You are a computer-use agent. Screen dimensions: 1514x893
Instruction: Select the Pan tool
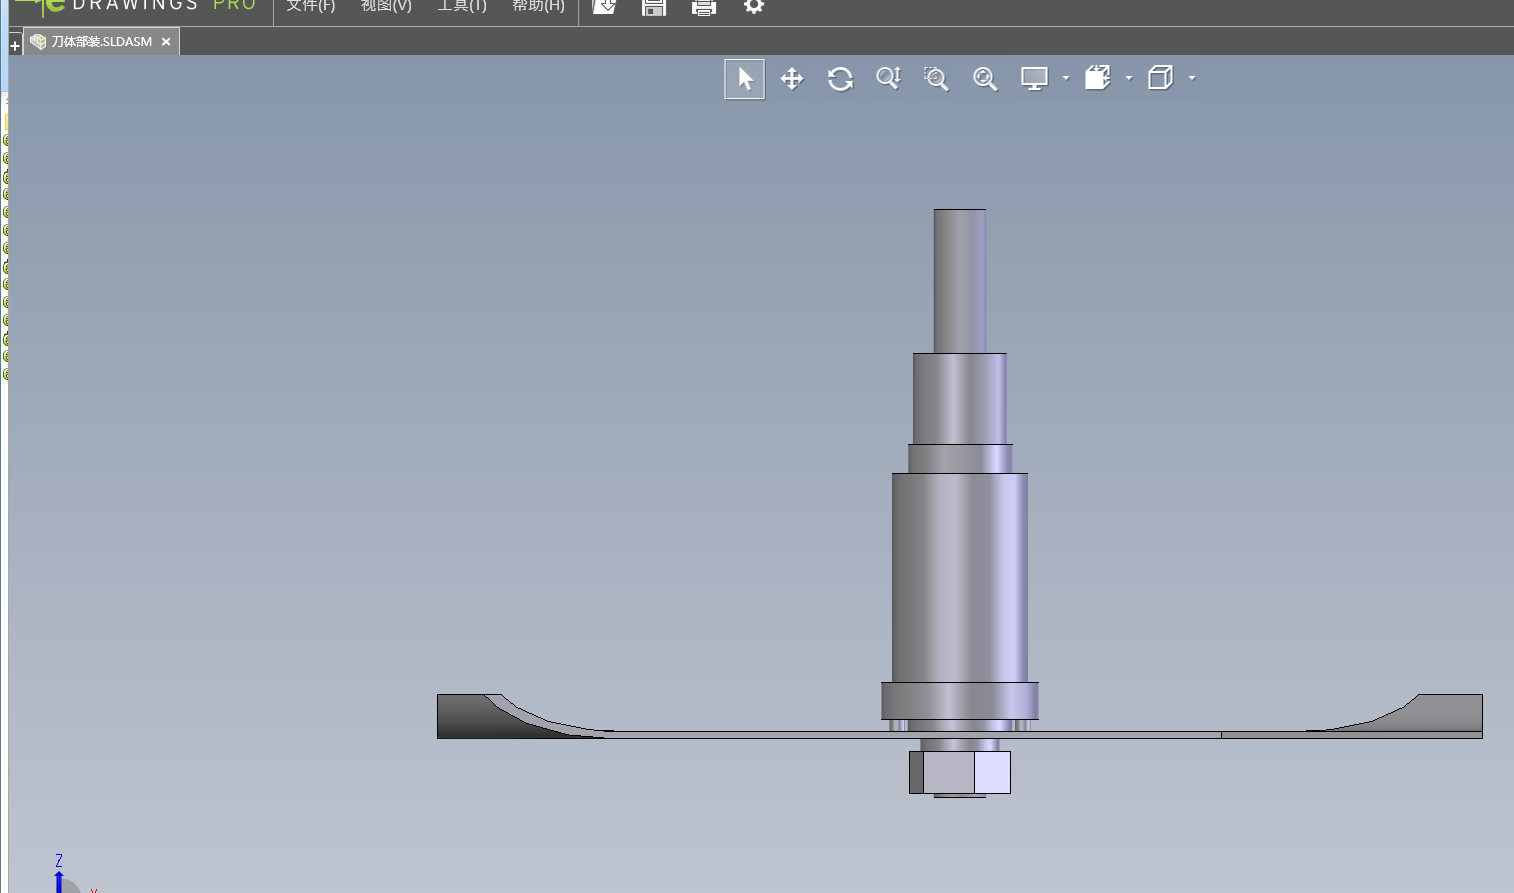792,79
